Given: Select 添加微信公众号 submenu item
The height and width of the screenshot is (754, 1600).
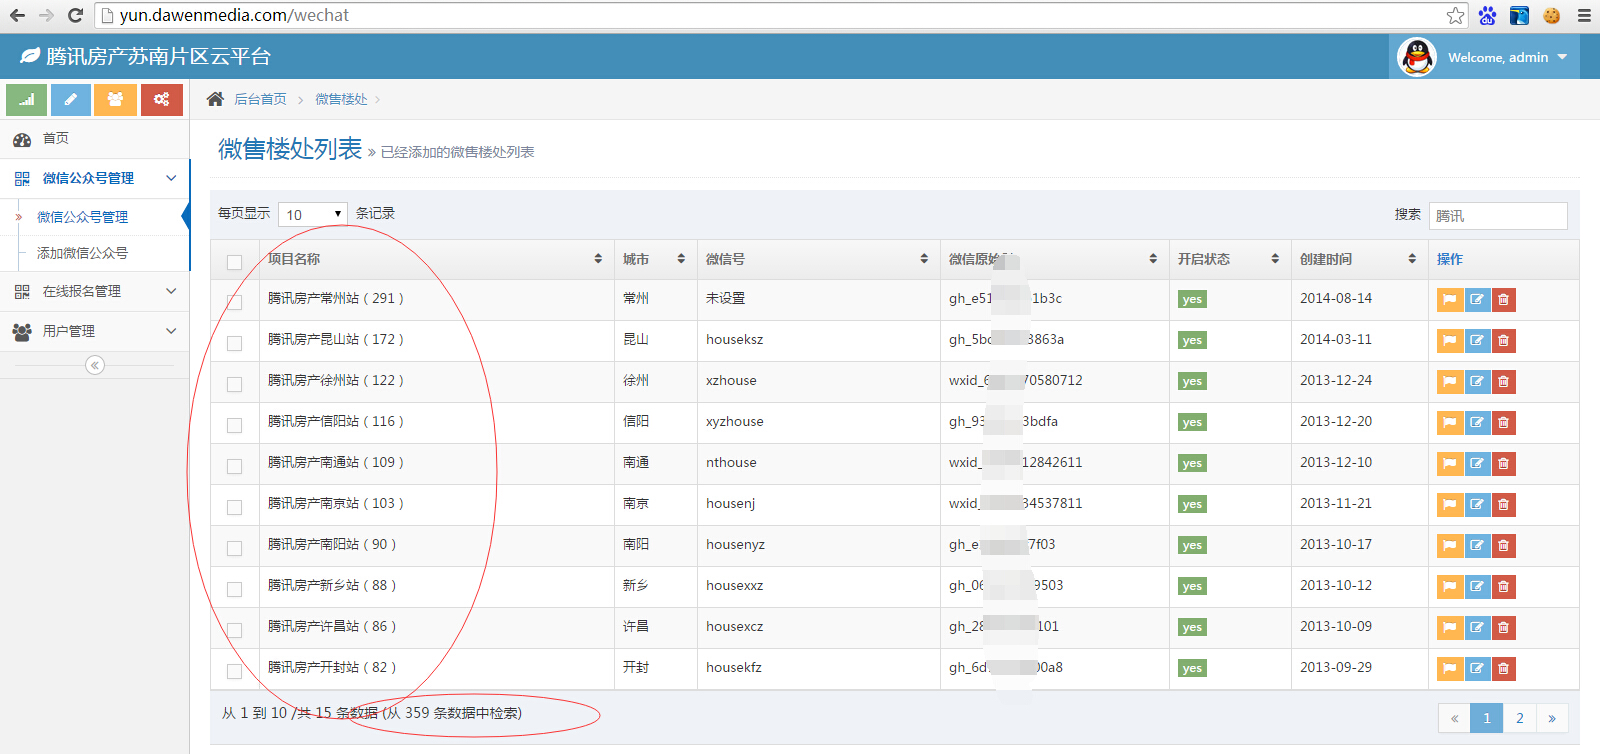Looking at the screenshot, I should click(82, 253).
